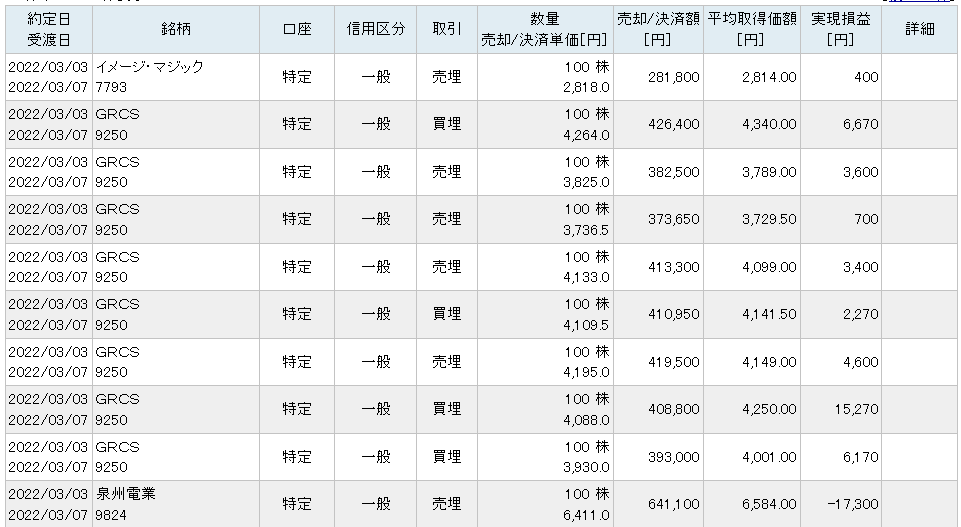Viewport: 961px width, 527px height.
Task: Click the 信用区分 column header
Action: [376, 29]
